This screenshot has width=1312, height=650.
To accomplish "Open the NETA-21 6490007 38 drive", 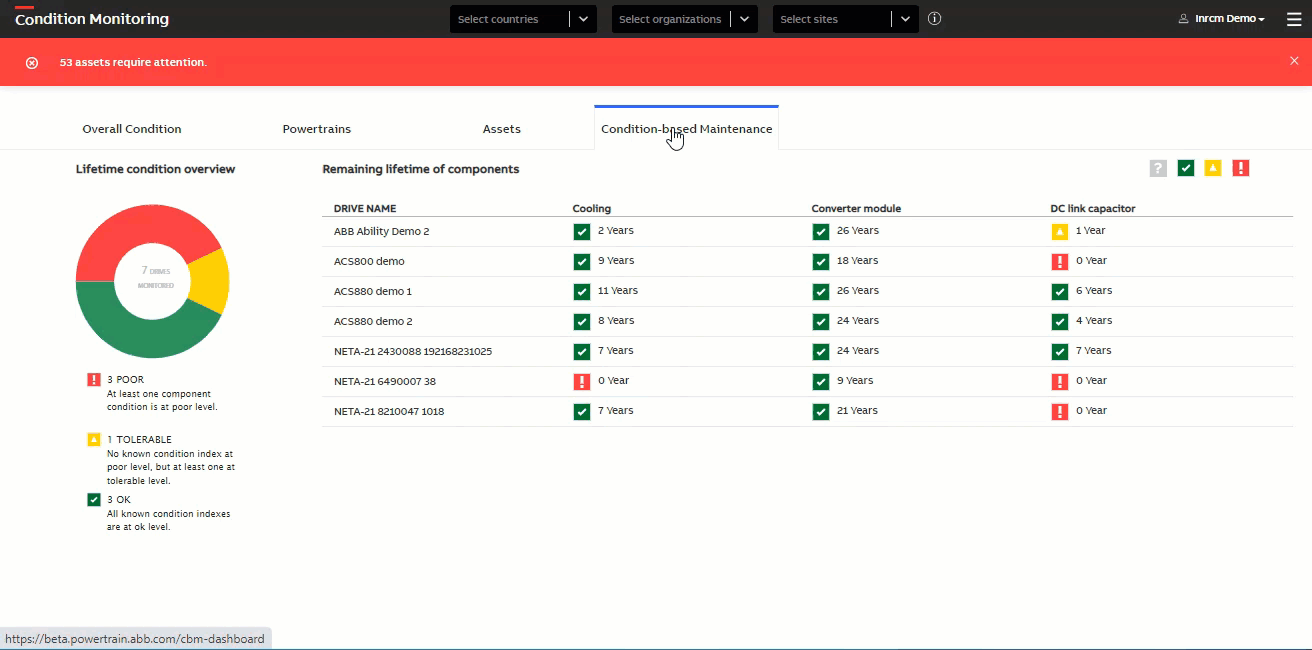I will click(x=385, y=381).
